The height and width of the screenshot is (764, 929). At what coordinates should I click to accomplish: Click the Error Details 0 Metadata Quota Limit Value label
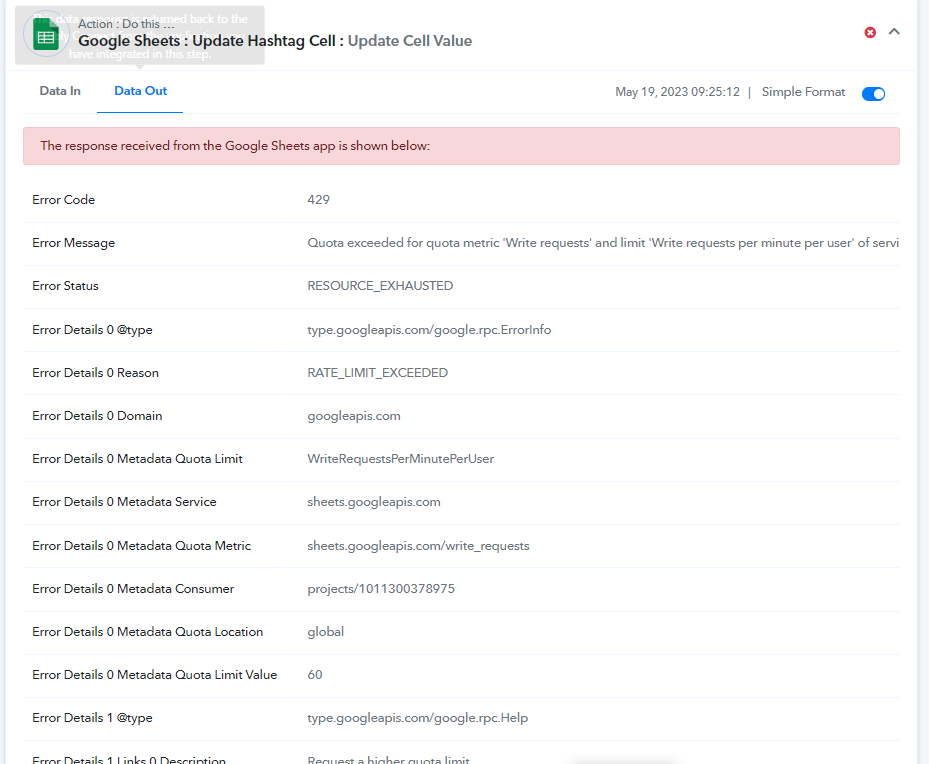(x=155, y=675)
